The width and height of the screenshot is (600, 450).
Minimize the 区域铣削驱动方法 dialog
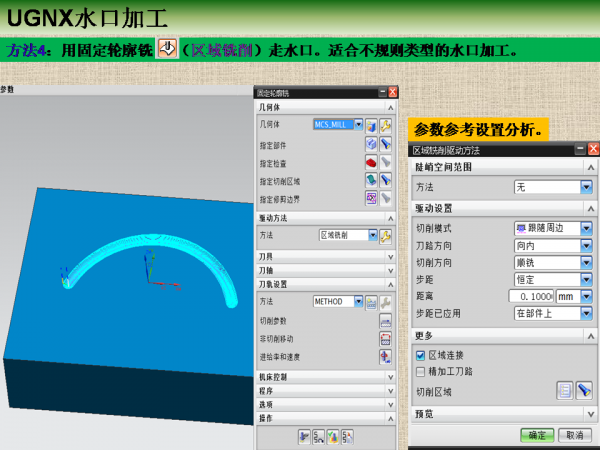pyautogui.click(x=580, y=149)
